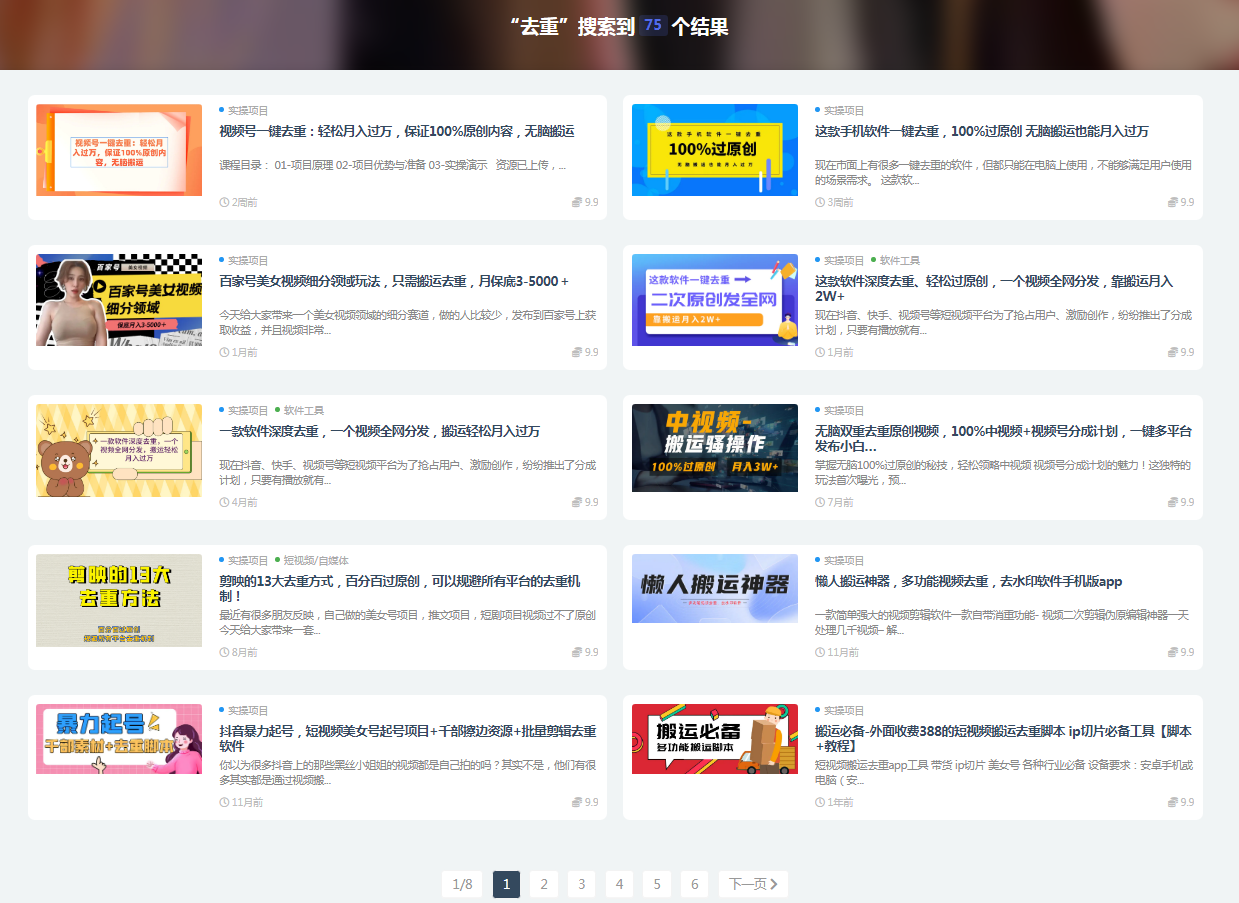Click the clock icon beside "2周前"
Screen dimensions: 1239x903
pyautogui.click(x=224, y=202)
